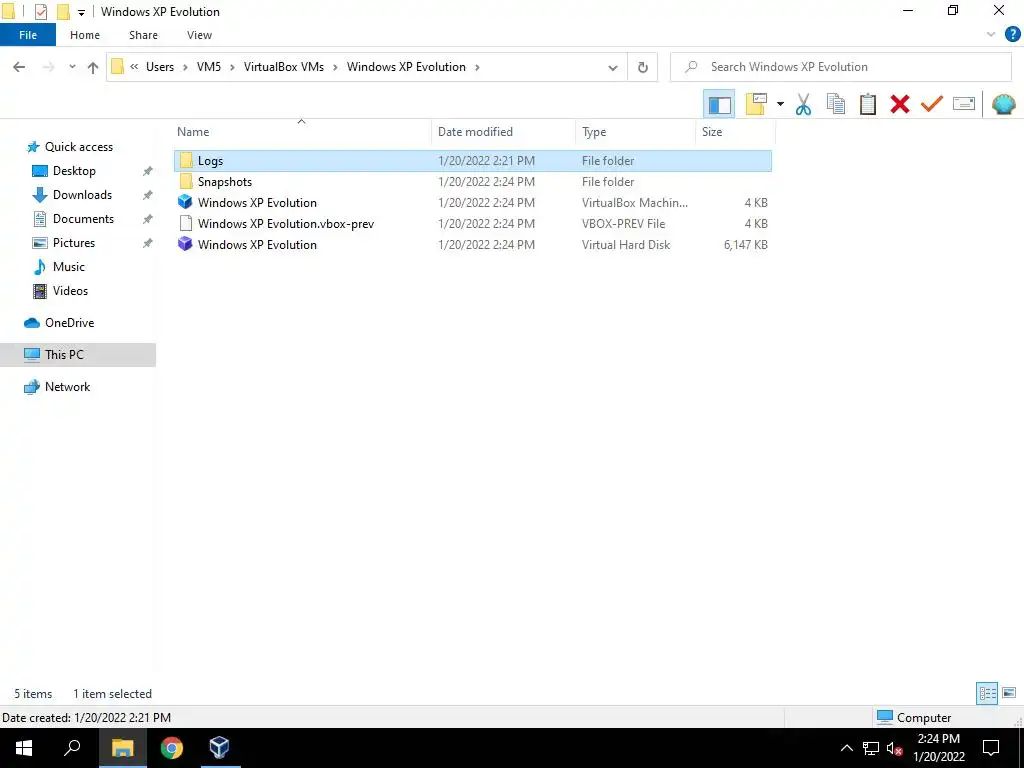Open dropdown arrow beside folder options icon
Image resolution: width=1024 pixels, height=768 pixels.
pos(780,104)
